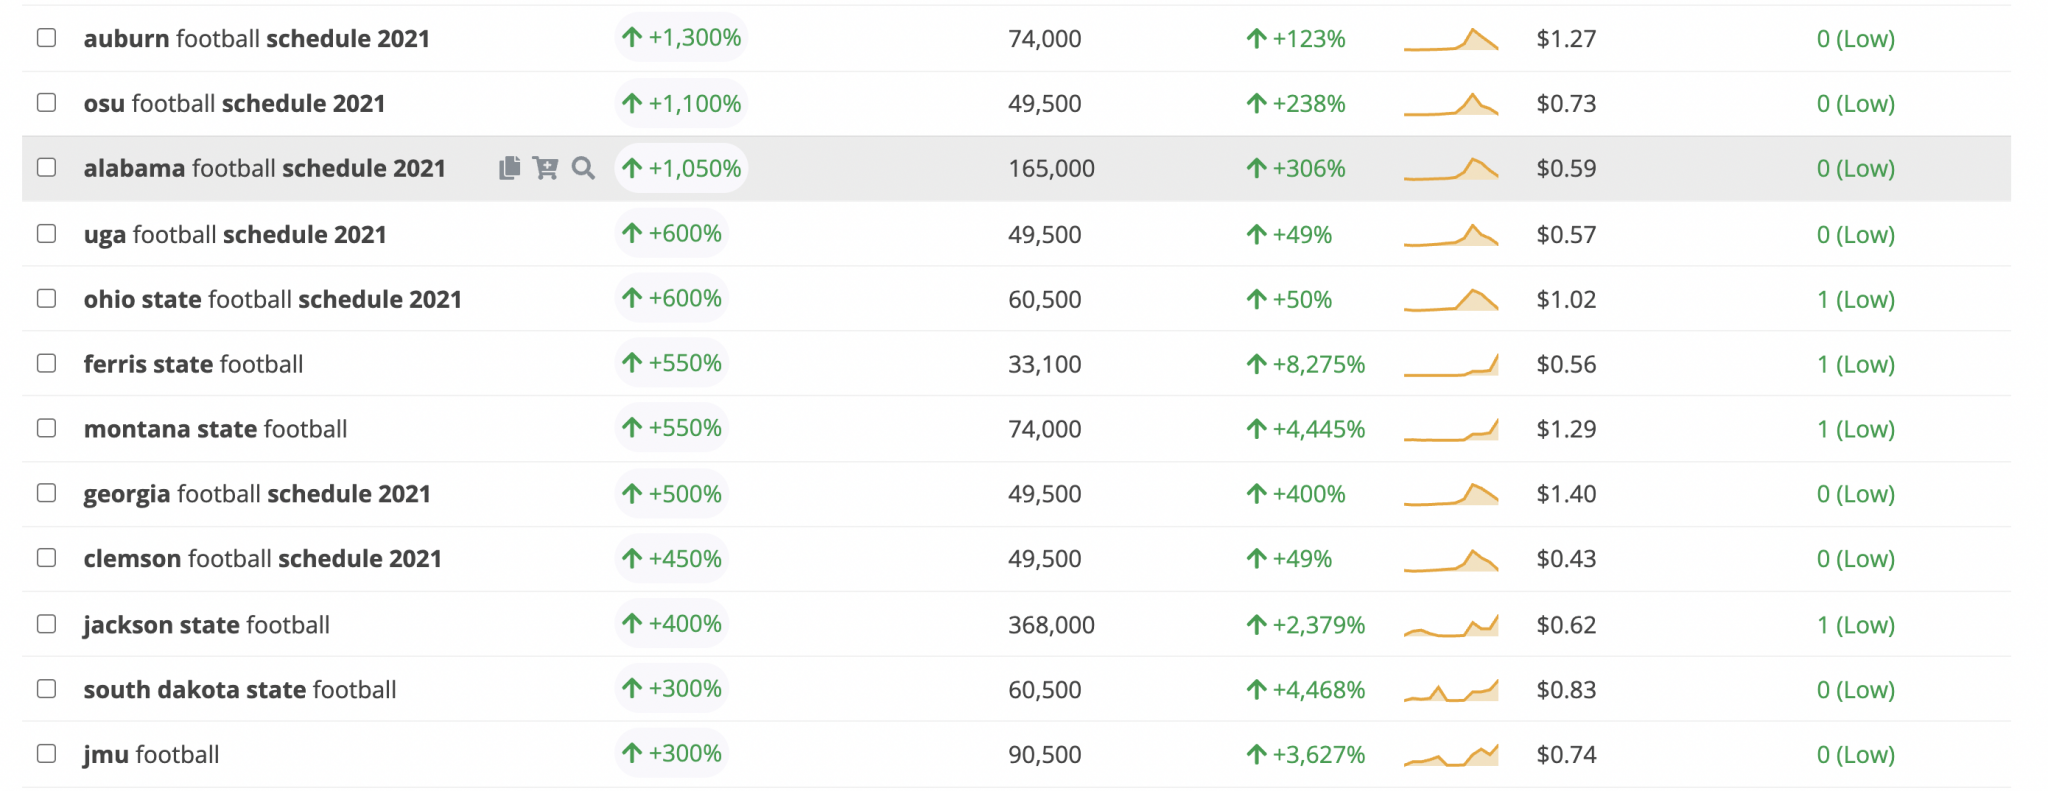View ferris state football trend sparkline
The width and height of the screenshot is (2048, 791).
tap(1451, 364)
